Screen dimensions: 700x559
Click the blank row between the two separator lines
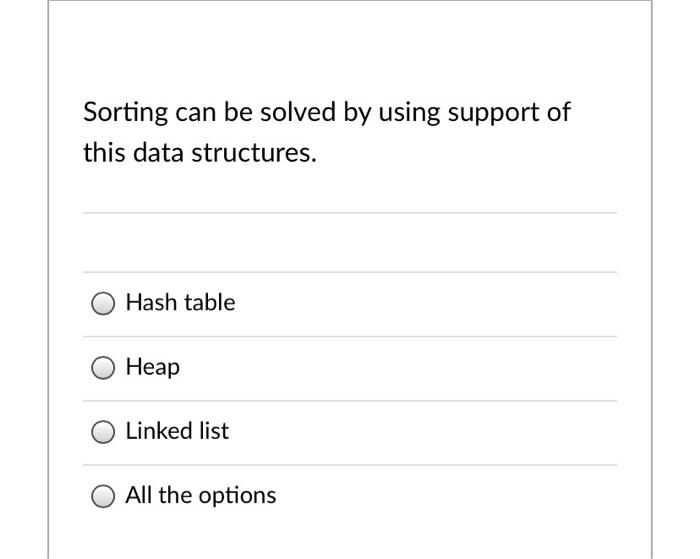click(x=350, y=242)
